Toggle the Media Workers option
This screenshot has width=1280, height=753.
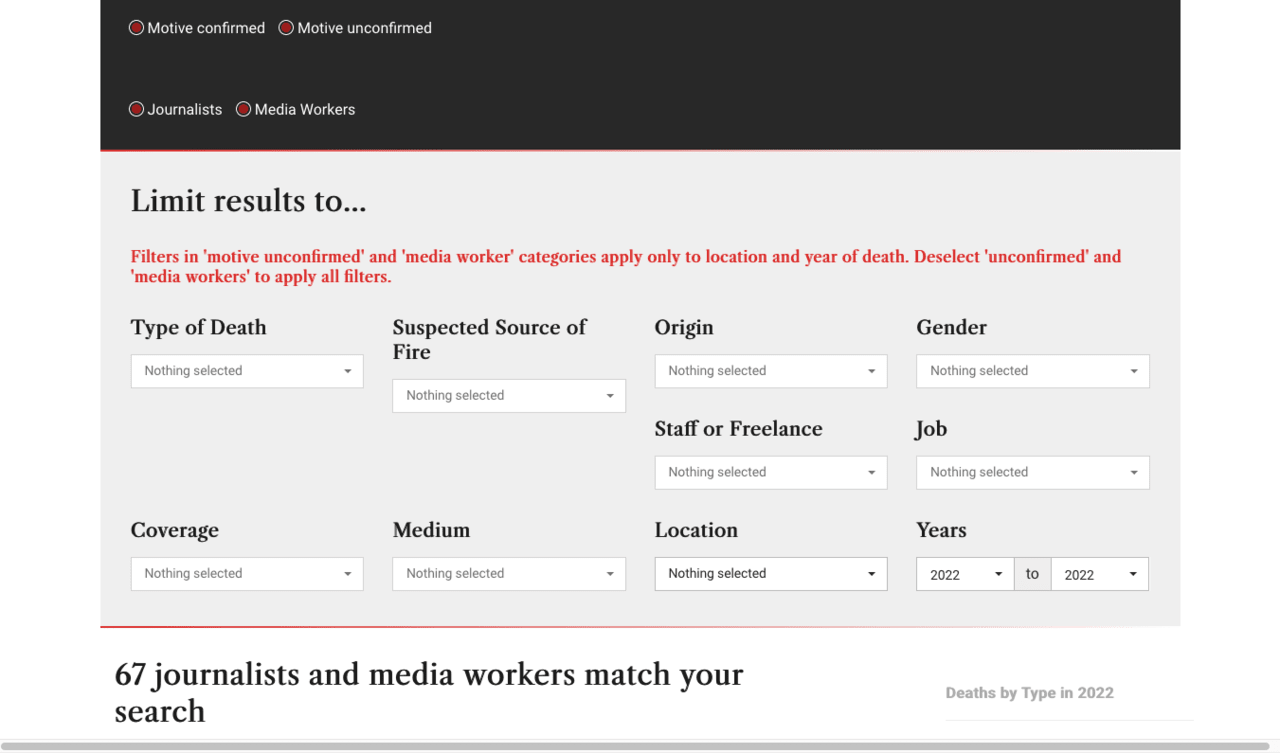pos(296,109)
